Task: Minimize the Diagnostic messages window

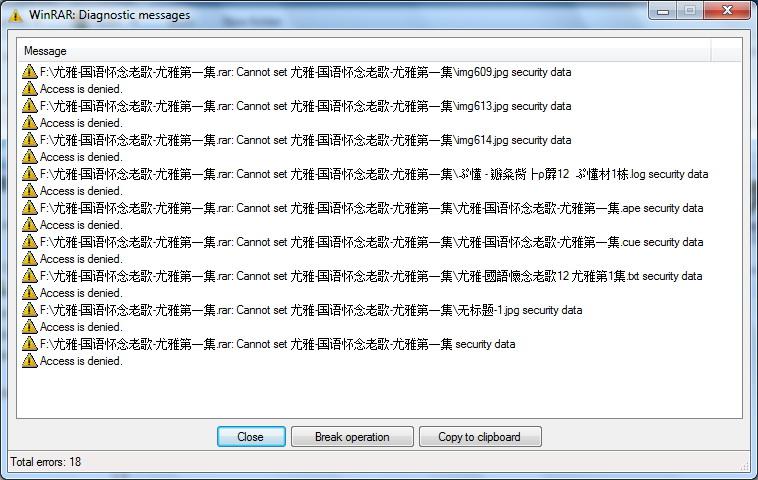Action: click(663, 11)
